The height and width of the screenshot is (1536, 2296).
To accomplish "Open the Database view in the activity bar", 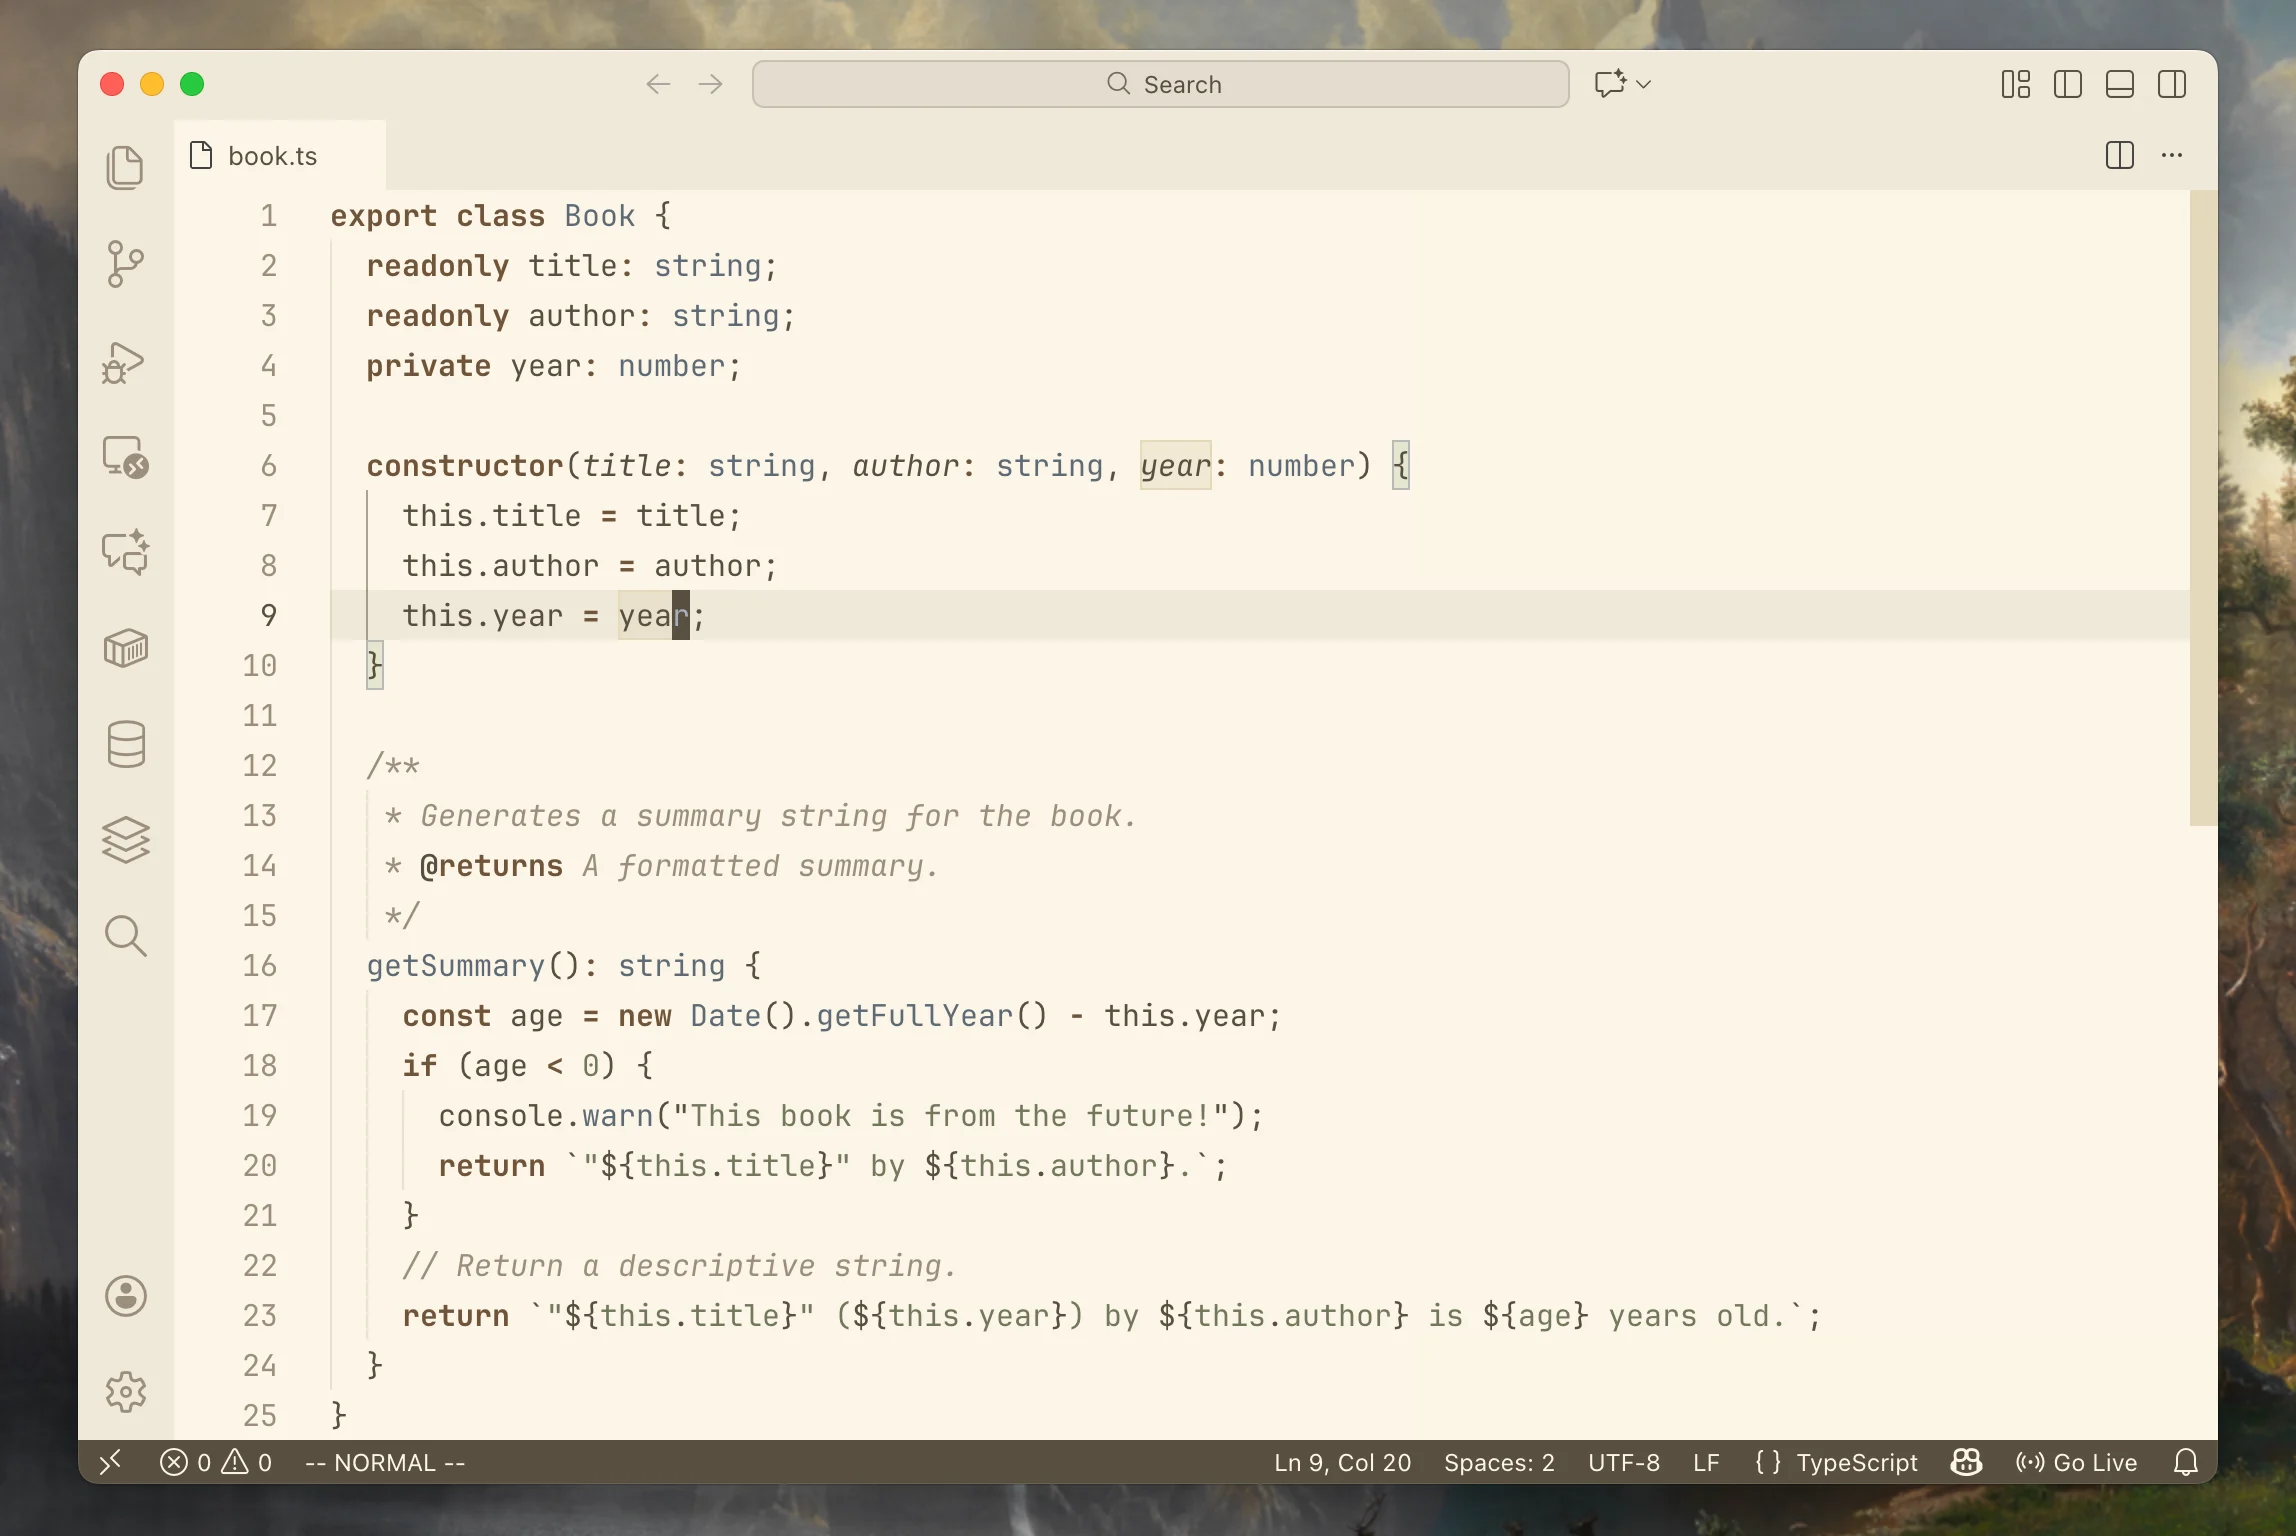I will [125, 744].
